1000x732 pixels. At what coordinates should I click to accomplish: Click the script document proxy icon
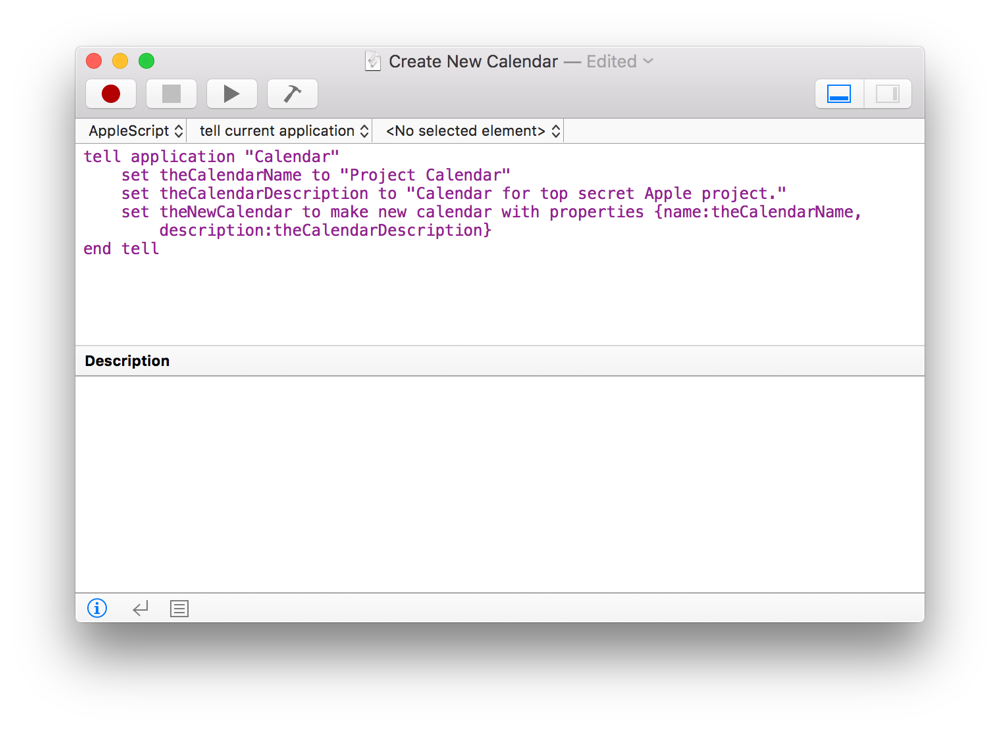pos(373,61)
